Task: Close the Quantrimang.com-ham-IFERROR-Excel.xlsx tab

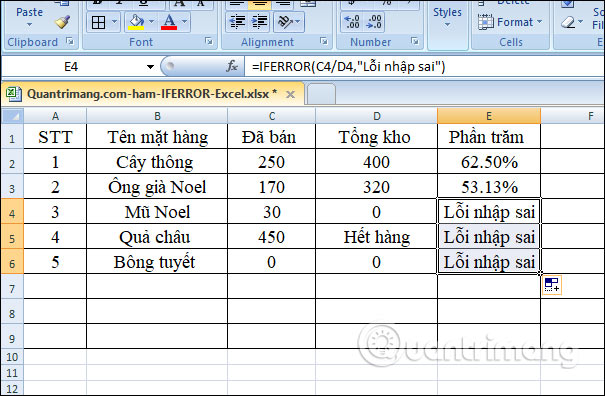Action: tap(290, 94)
